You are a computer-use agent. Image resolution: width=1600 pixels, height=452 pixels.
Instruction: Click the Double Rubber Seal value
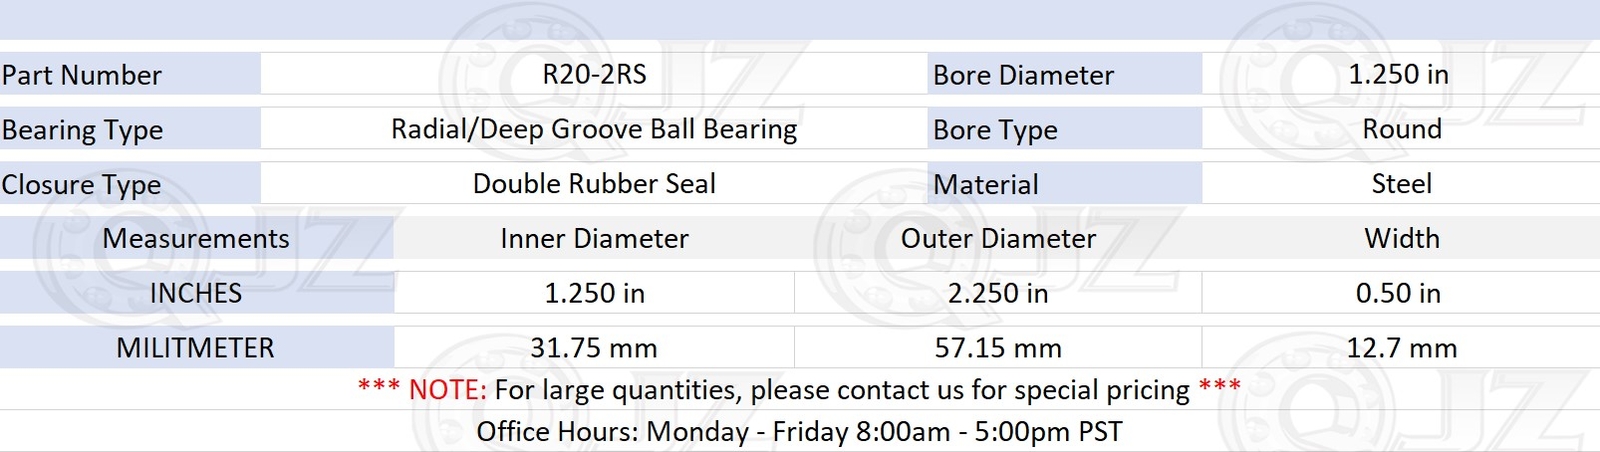(x=594, y=184)
